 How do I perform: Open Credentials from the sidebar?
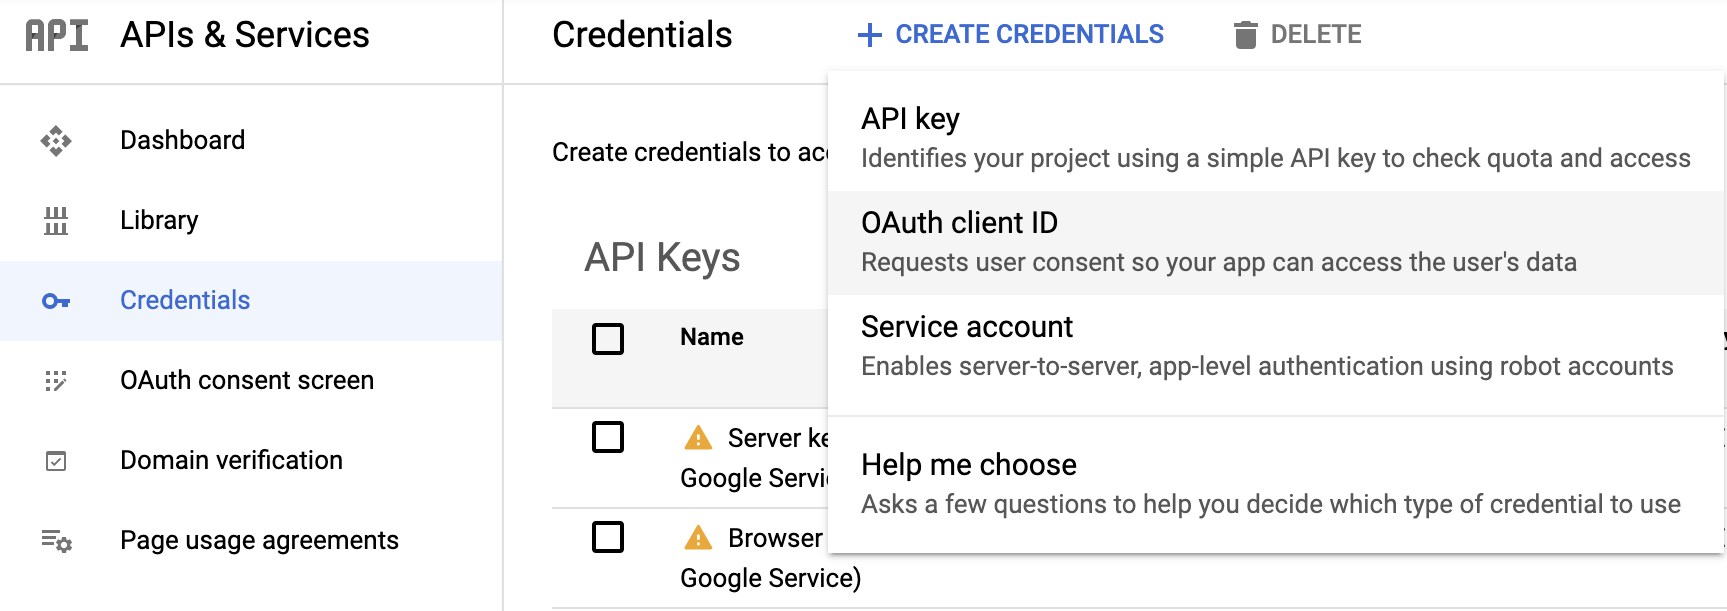pos(185,300)
